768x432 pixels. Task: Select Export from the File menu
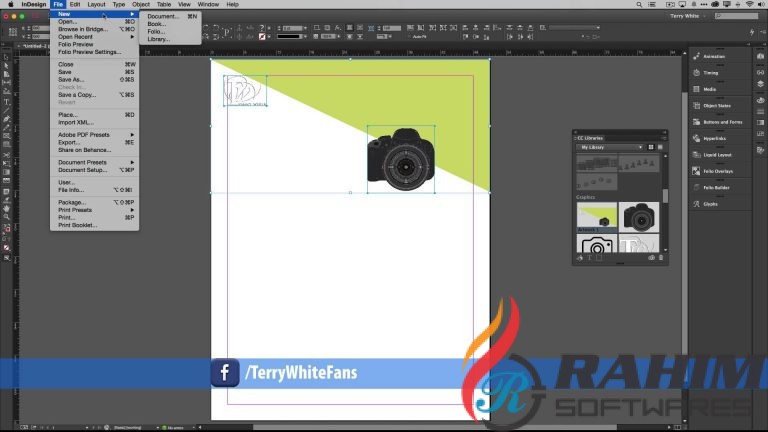coord(70,142)
